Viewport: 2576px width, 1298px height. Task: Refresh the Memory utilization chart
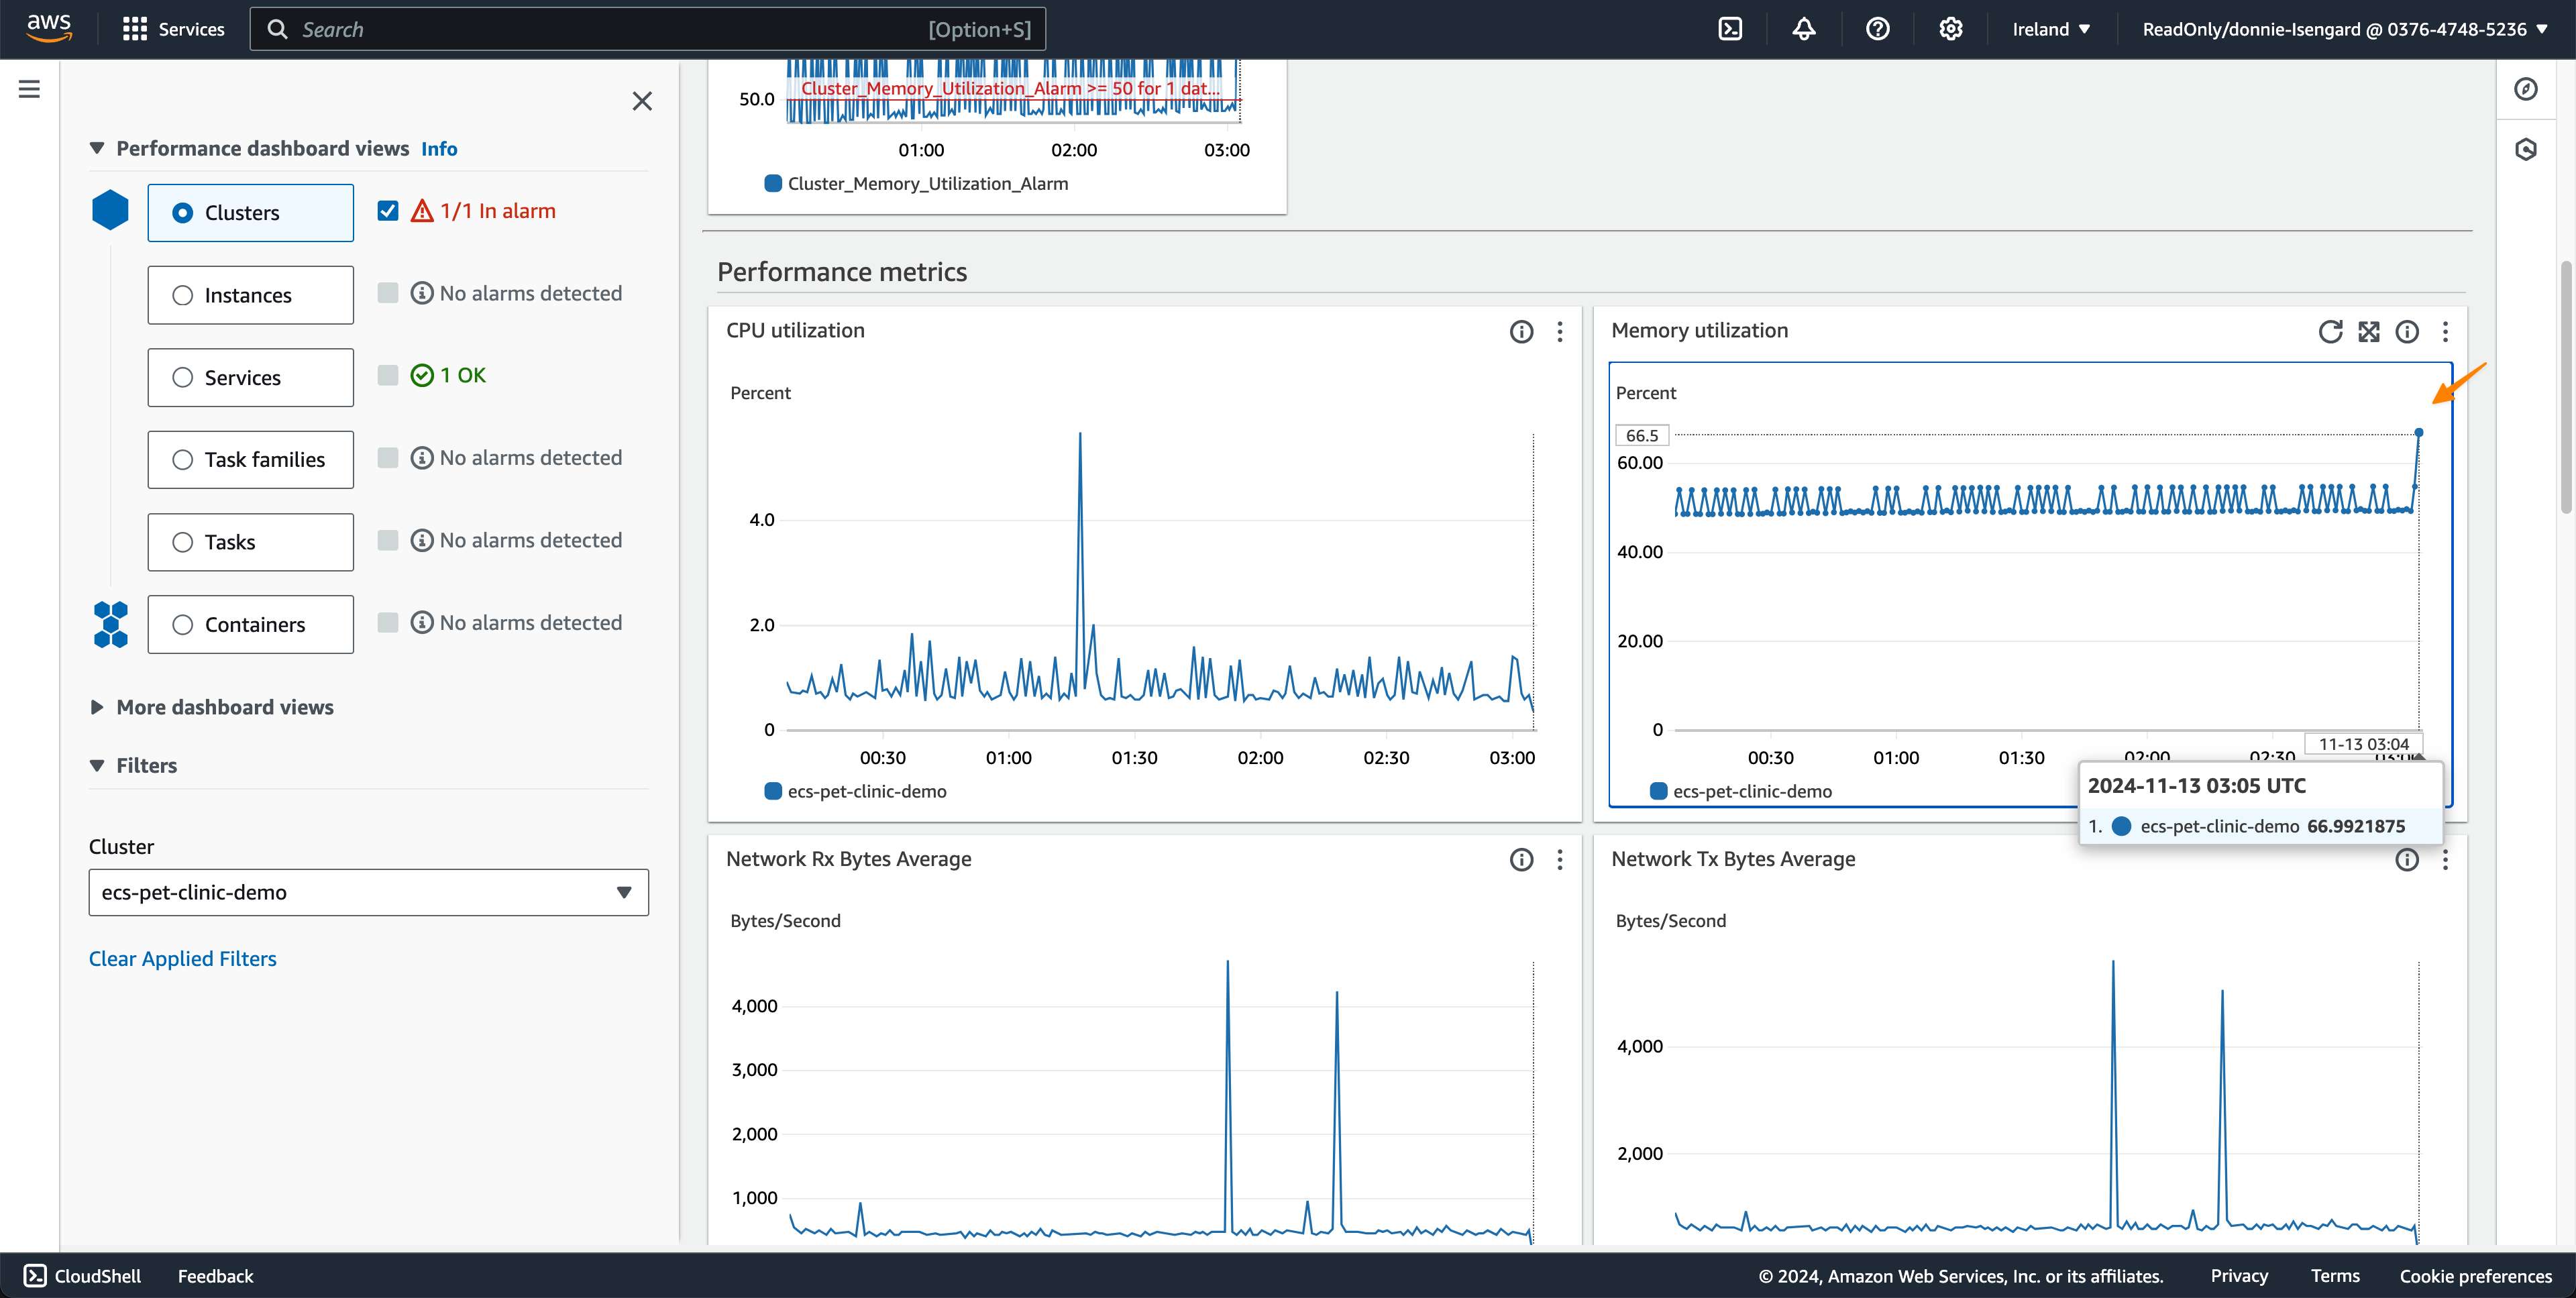click(x=2330, y=331)
